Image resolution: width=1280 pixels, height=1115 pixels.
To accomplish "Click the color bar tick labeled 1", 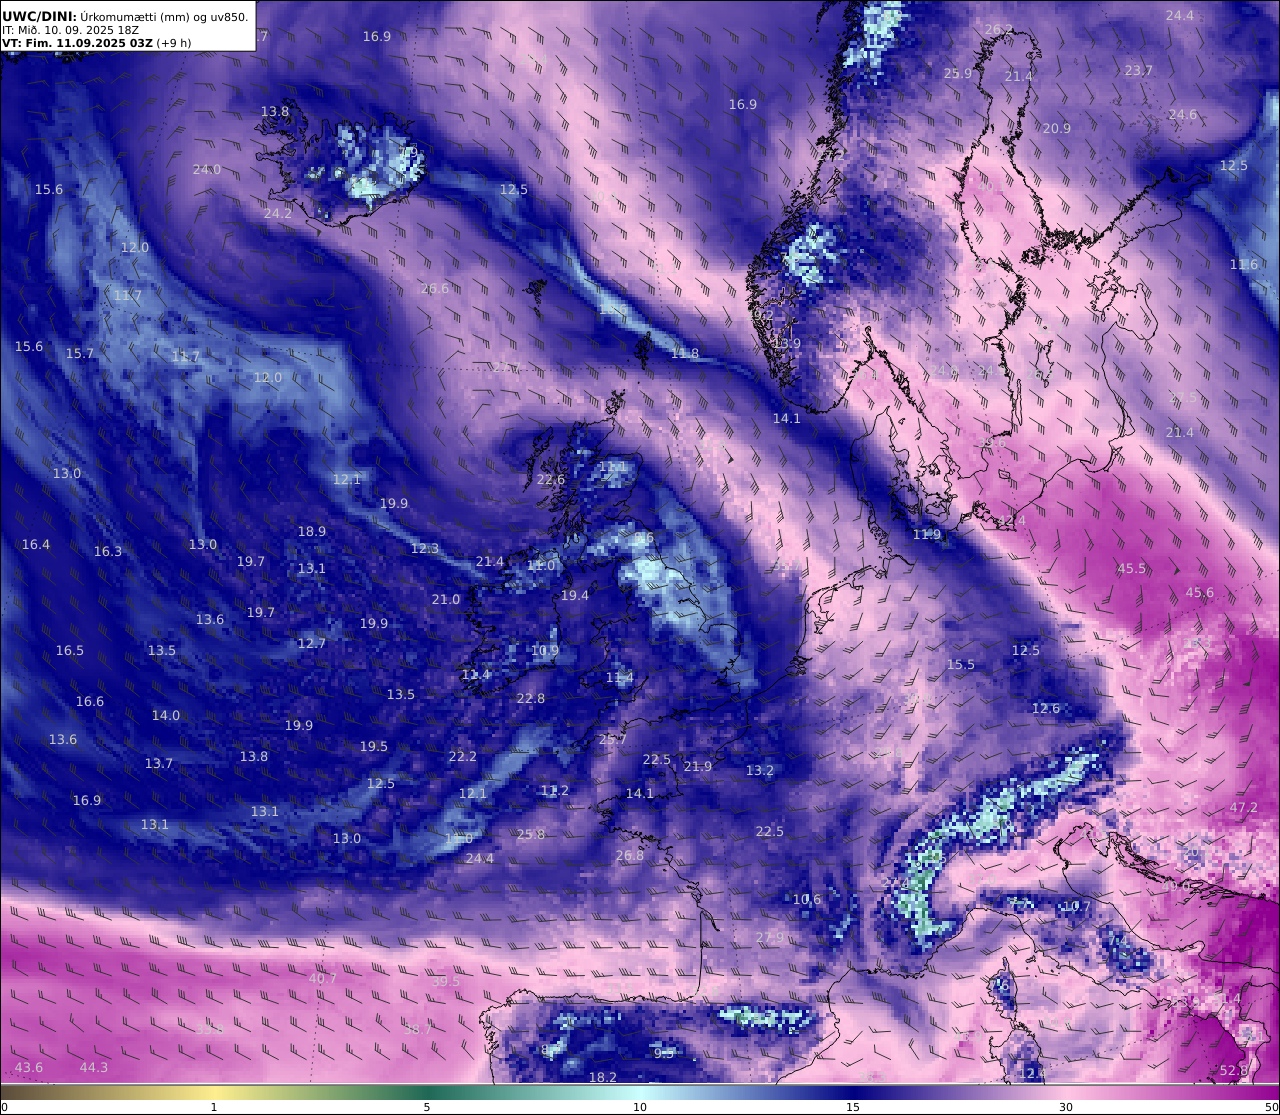I will (214, 1107).
